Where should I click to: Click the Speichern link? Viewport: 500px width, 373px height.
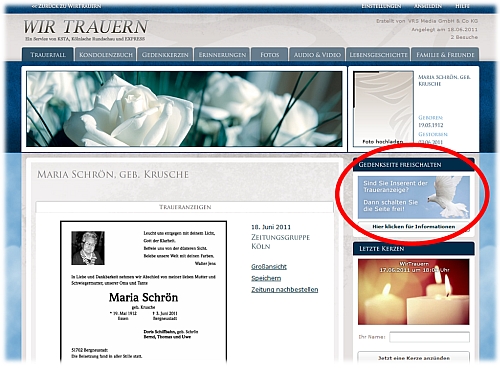coord(266,278)
